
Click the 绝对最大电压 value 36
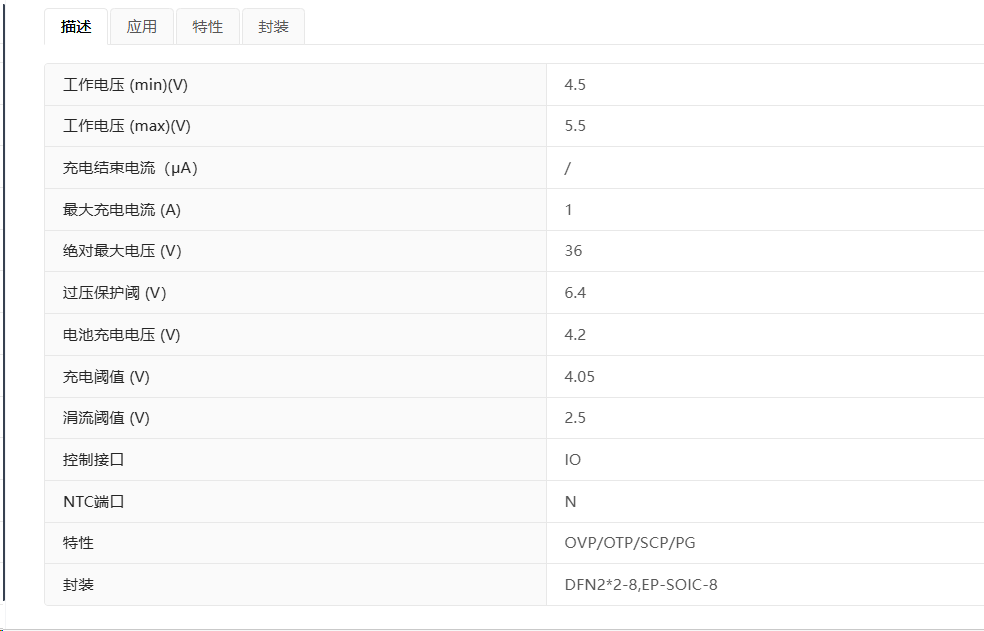pos(574,251)
